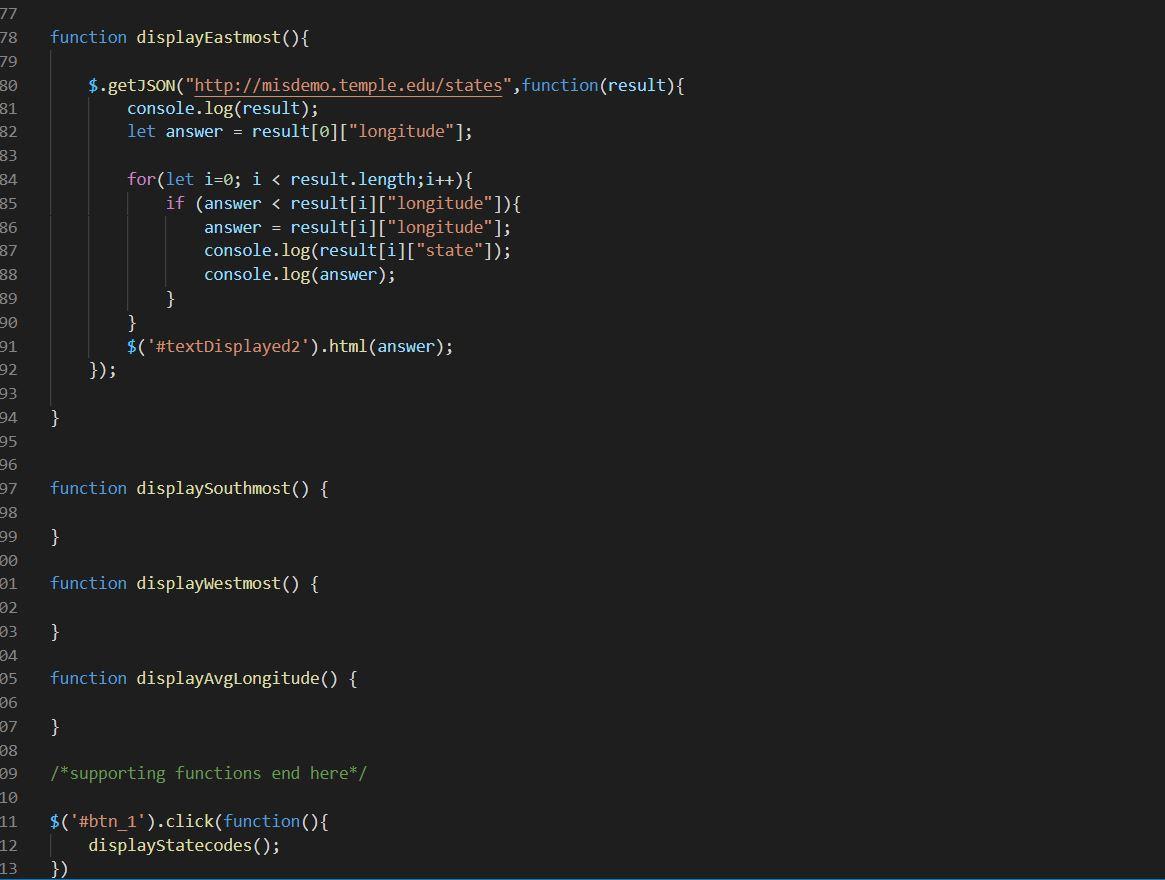Click the console.log(result) statement on line 81
The image size is (1165, 880).
coord(220,108)
